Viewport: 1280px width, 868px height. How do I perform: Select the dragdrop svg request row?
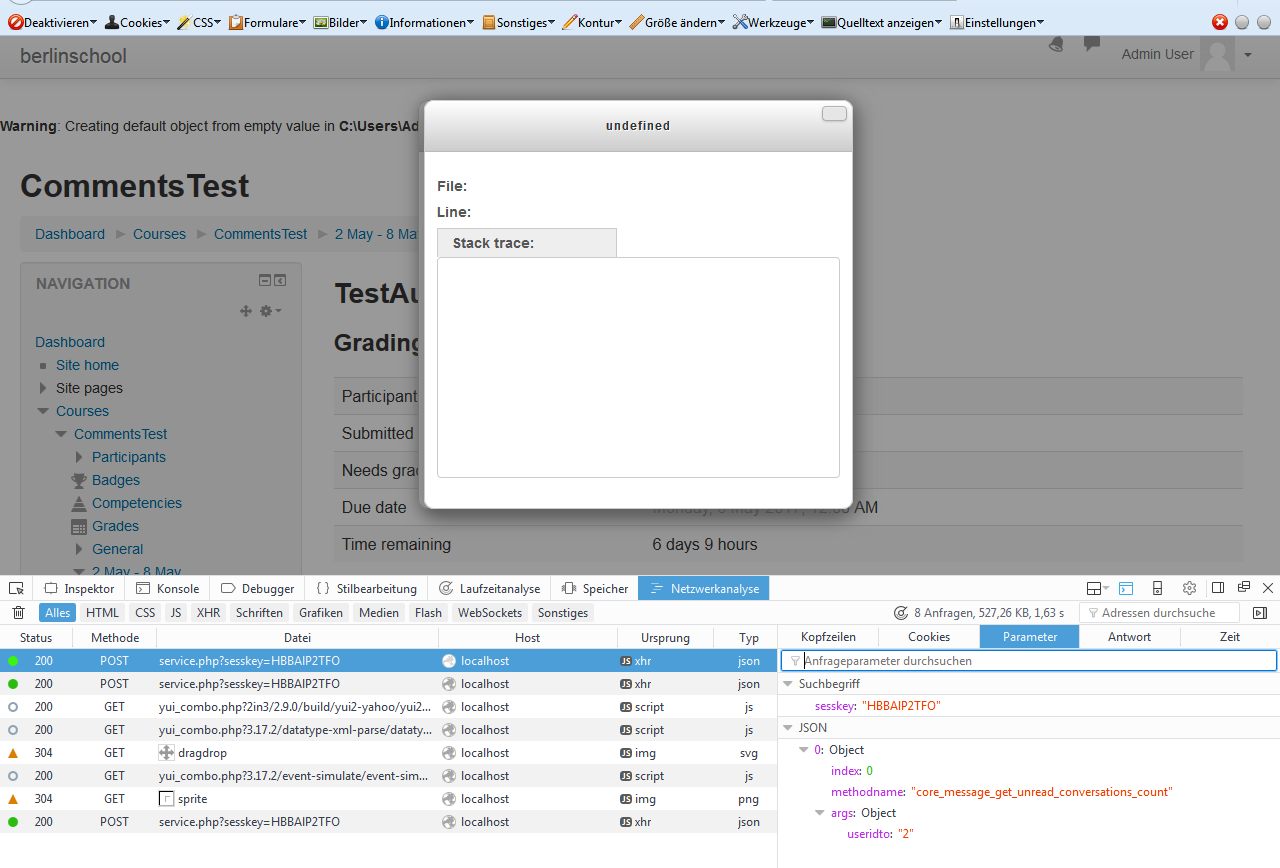click(x=389, y=753)
